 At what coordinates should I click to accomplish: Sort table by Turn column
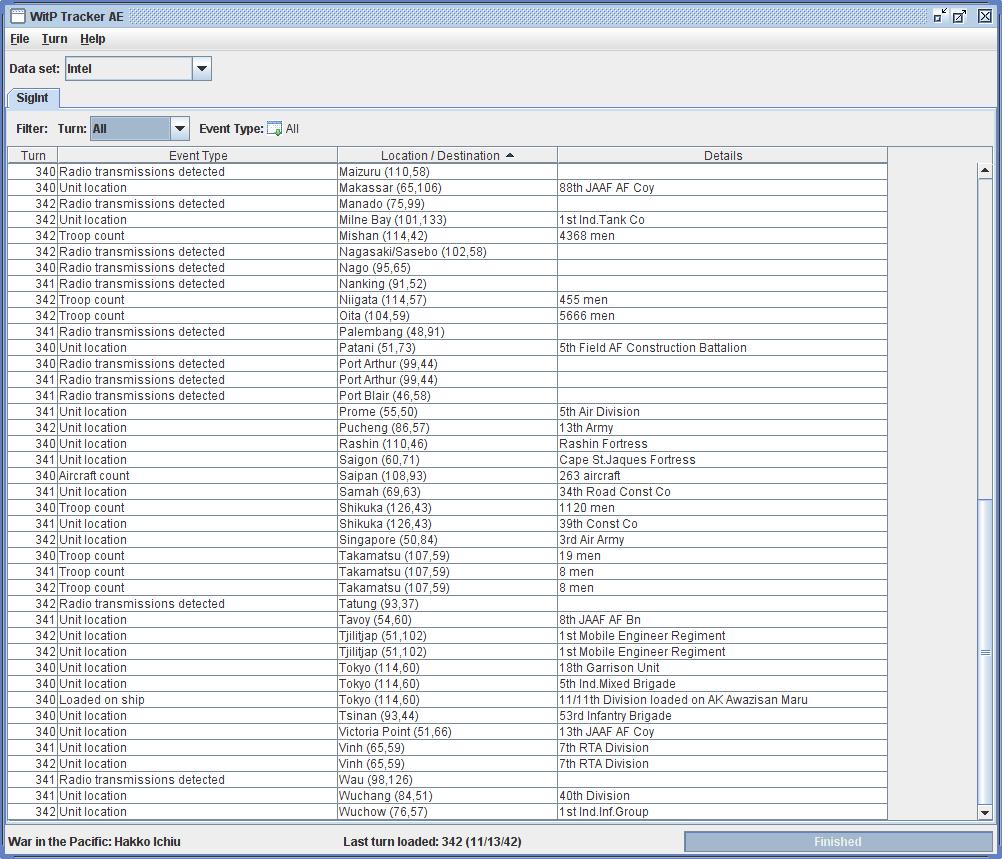pos(33,155)
